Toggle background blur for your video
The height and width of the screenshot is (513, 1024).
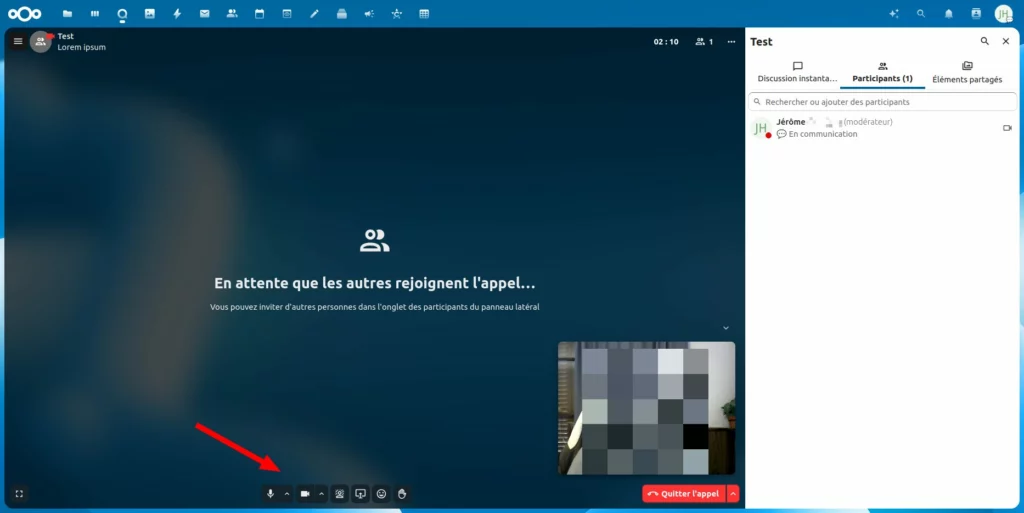click(340, 494)
